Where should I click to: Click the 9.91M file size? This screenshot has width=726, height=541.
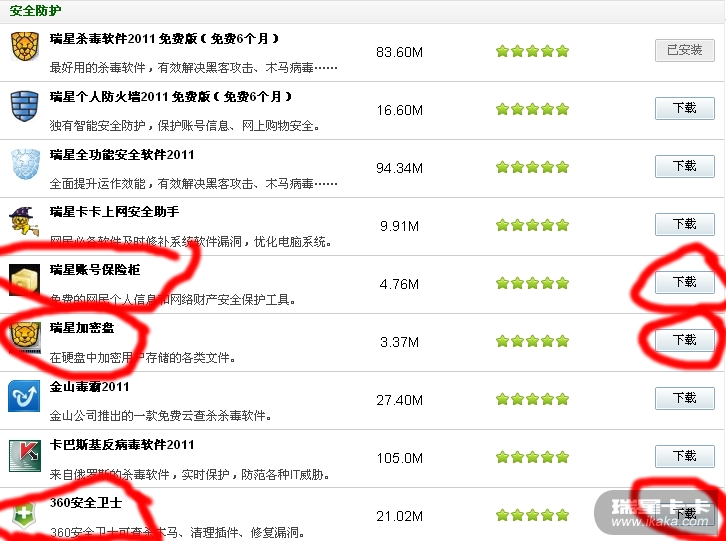coord(399,226)
